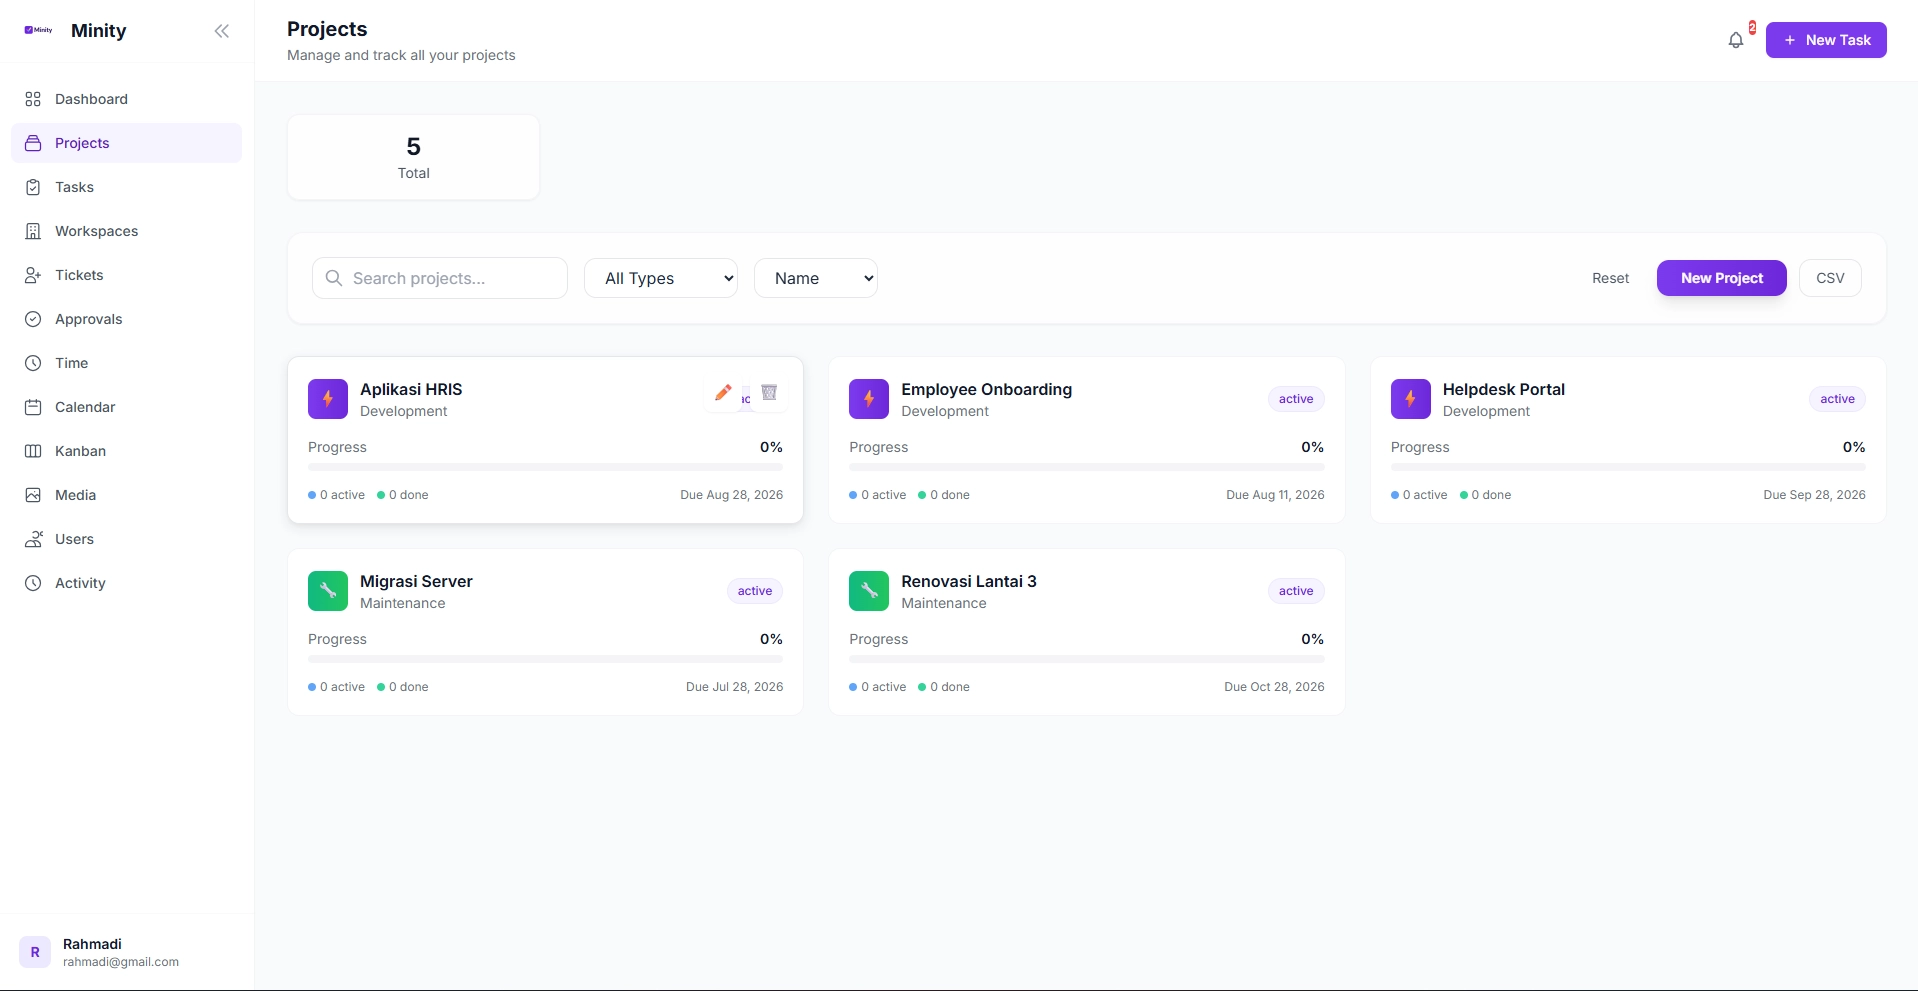Delete Aplikasi HRIS with the trash icon
The height and width of the screenshot is (991, 1918).
[769, 393]
